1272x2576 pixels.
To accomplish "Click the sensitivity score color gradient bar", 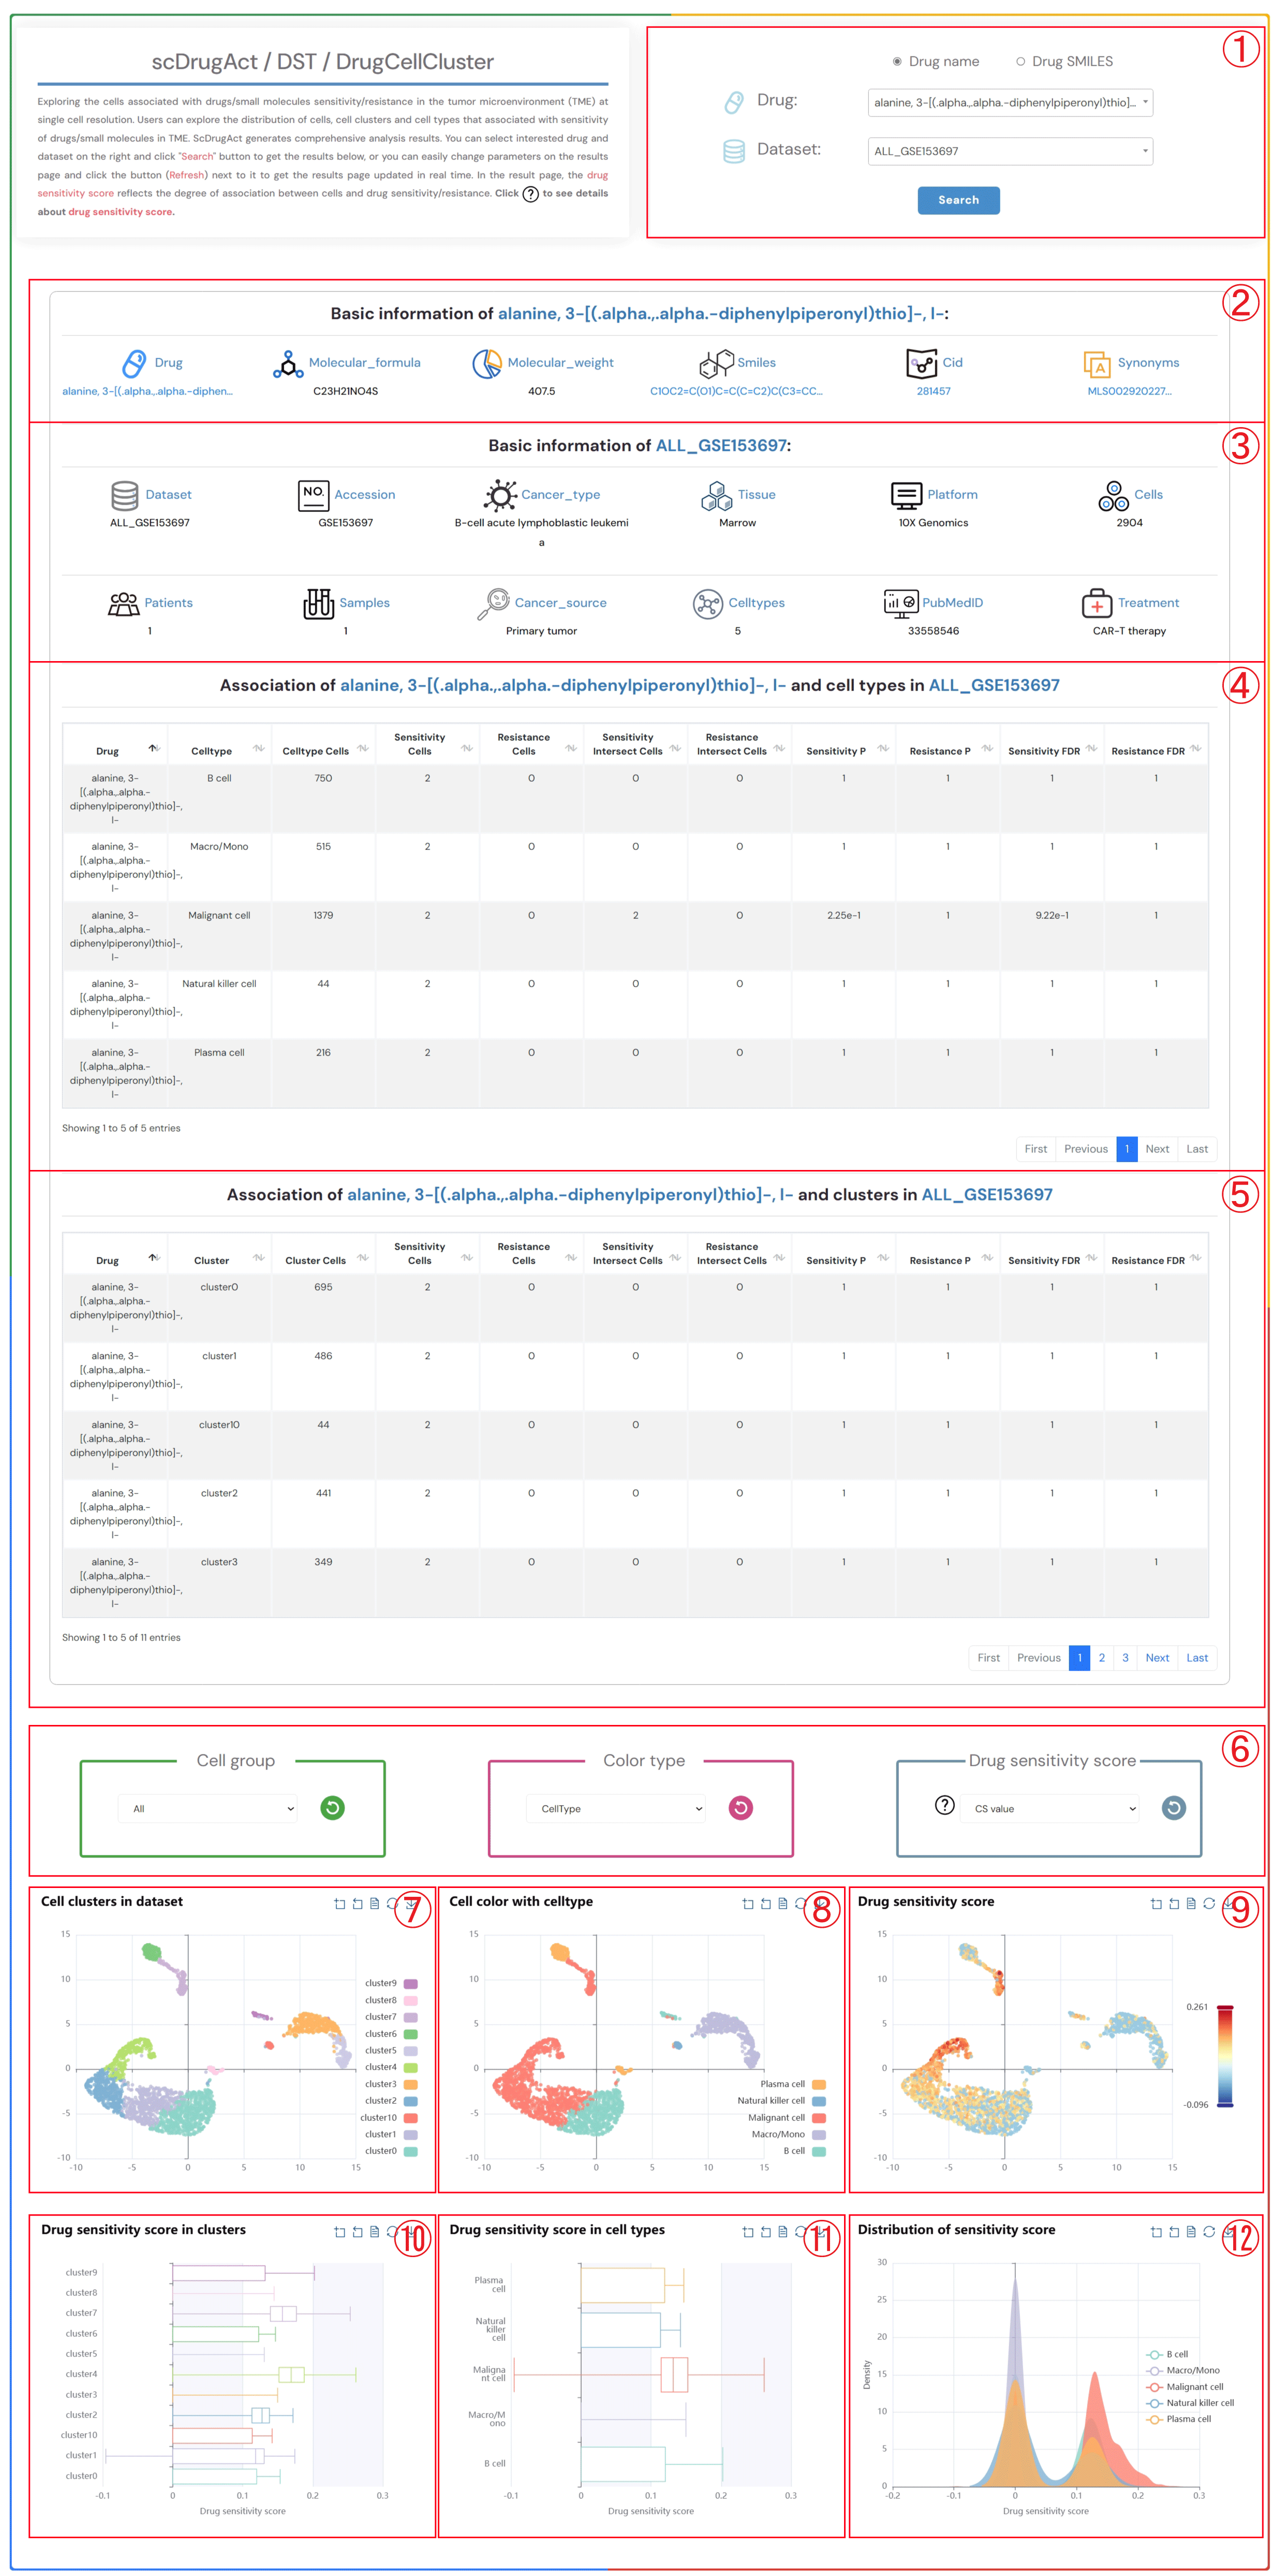I will point(1224,2056).
